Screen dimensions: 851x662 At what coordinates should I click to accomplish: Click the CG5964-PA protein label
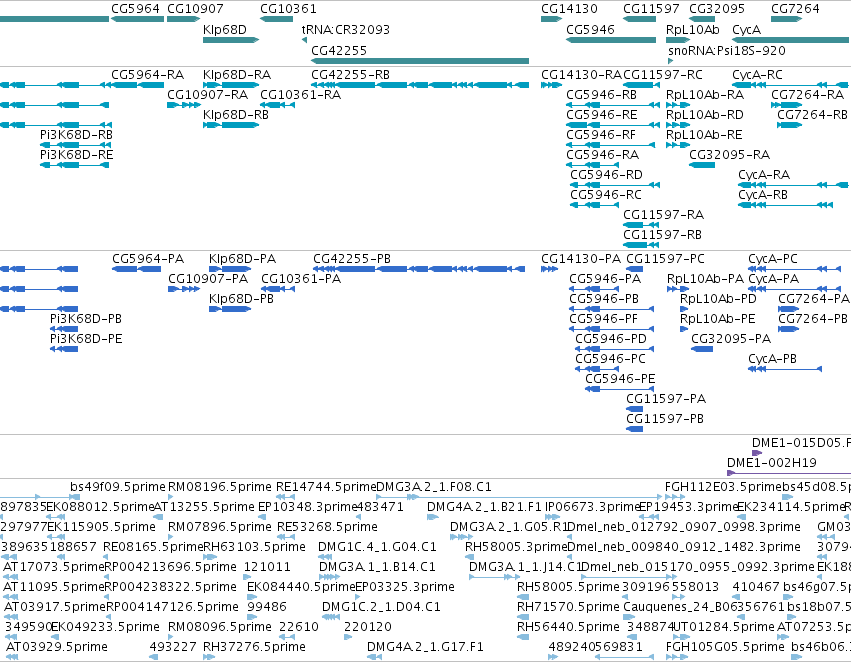click(148, 258)
